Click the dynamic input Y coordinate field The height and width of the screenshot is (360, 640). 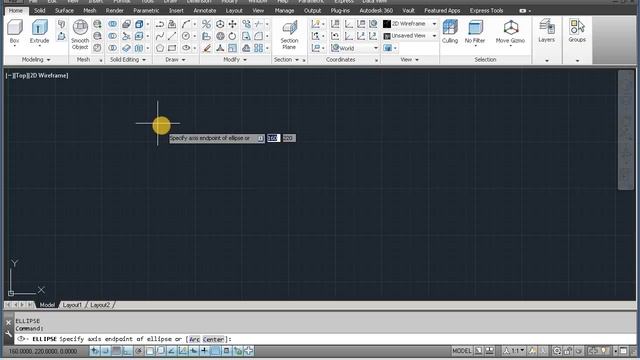[x=289, y=138]
